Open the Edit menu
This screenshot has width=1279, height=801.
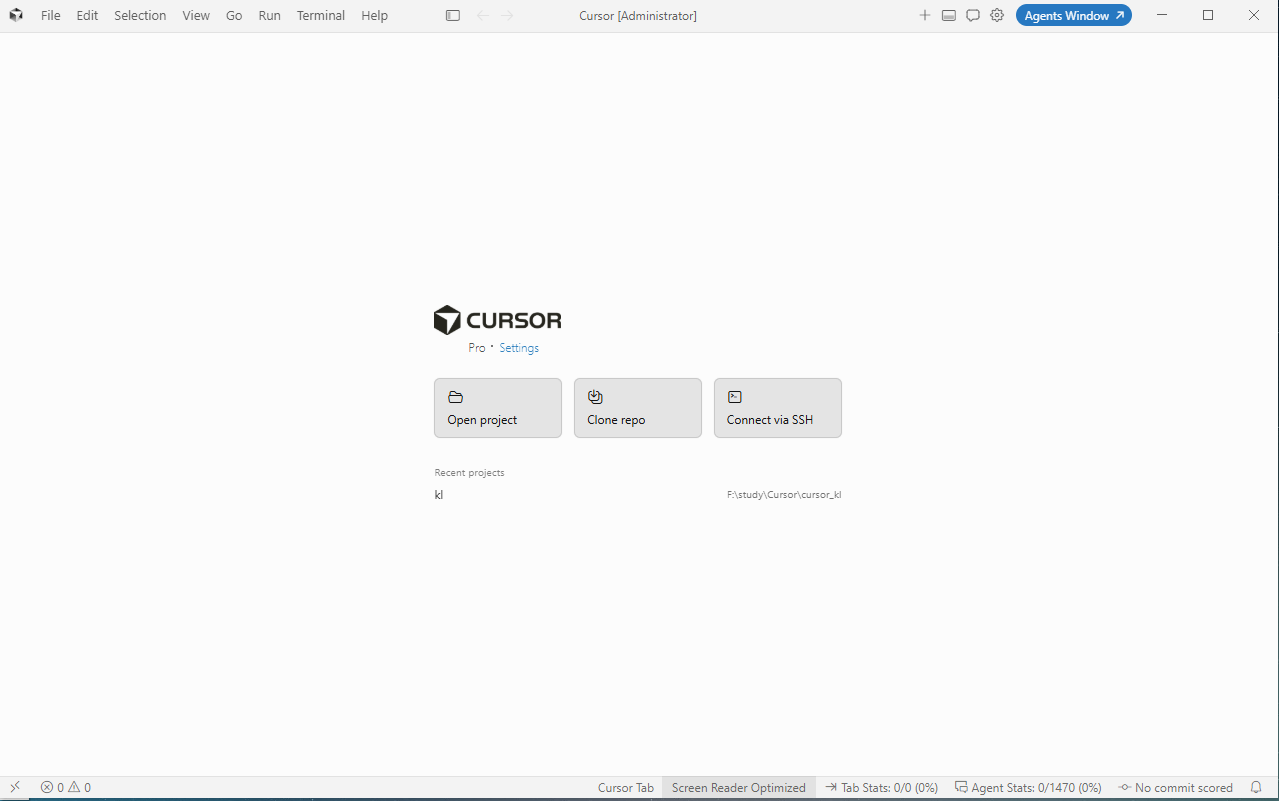tap(87, 15)
